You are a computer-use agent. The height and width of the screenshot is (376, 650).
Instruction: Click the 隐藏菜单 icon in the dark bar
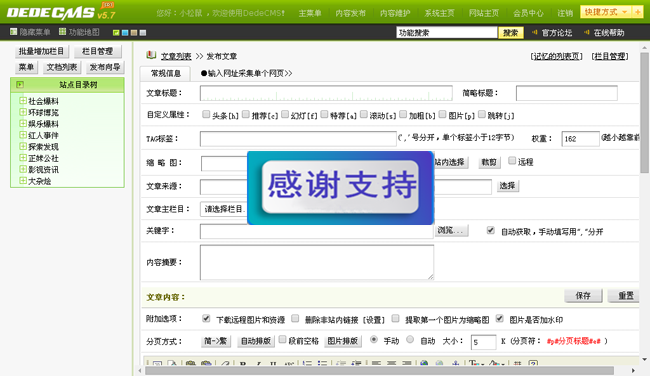(x=14, y=32)
